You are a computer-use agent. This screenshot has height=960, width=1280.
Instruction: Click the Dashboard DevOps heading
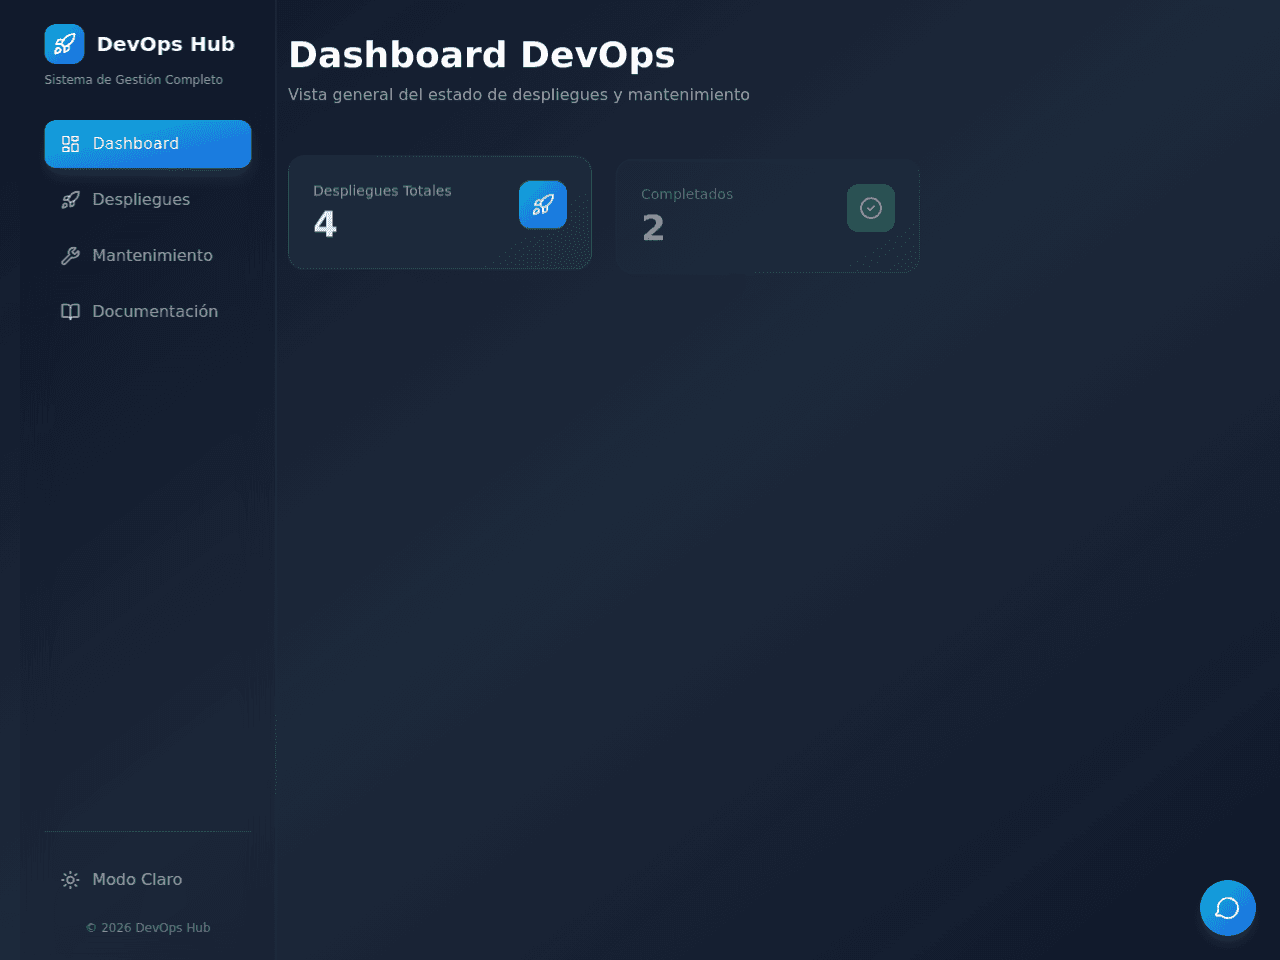click(482, 54)
